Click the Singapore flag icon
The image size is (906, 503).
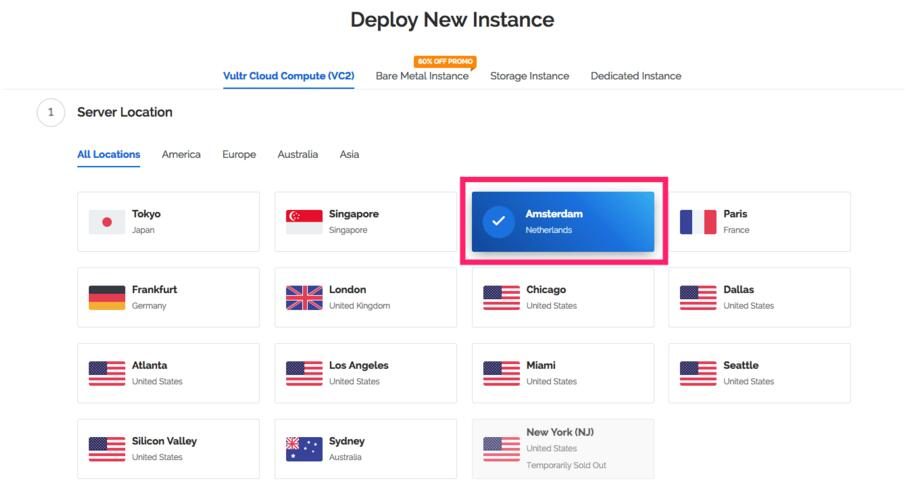tap(304, 222)
